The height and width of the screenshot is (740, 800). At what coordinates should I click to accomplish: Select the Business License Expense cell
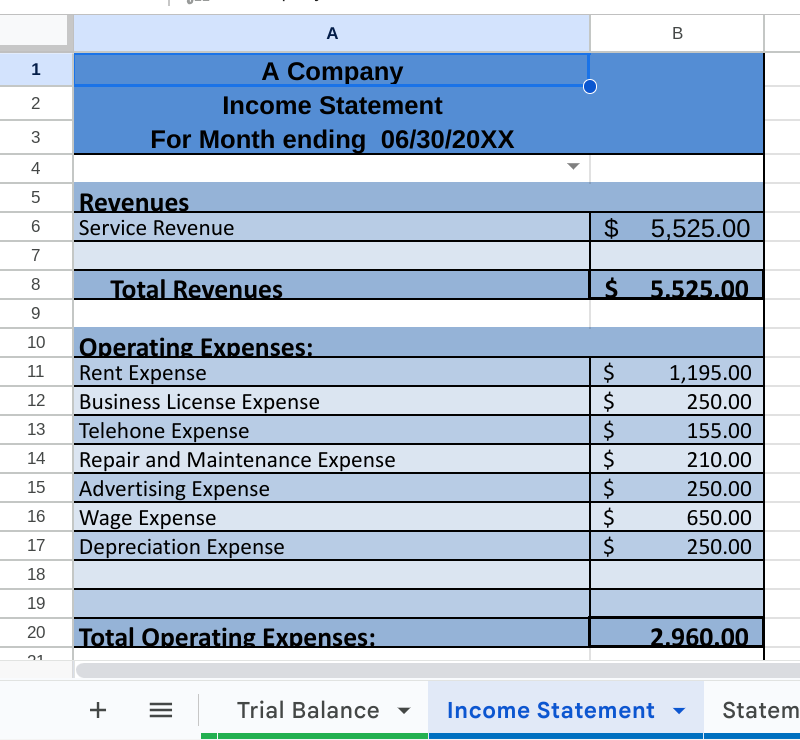click(332, 401)
